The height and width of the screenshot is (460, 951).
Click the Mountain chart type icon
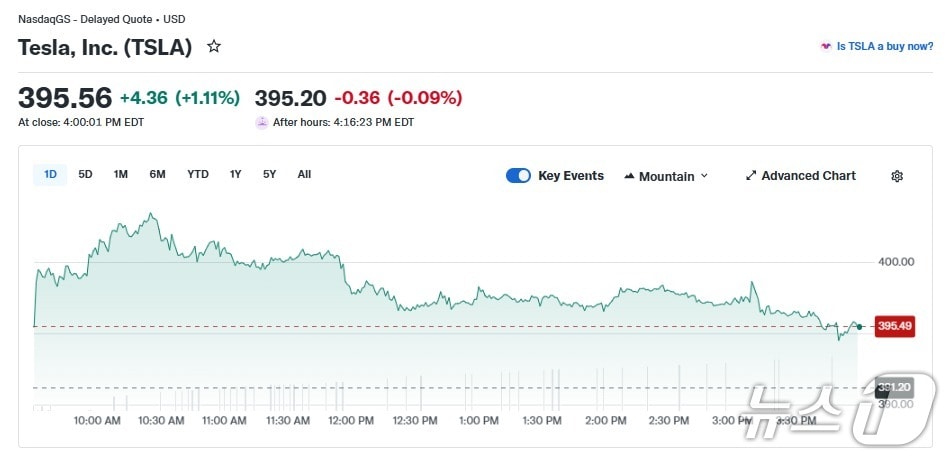(x=629, y=176)
